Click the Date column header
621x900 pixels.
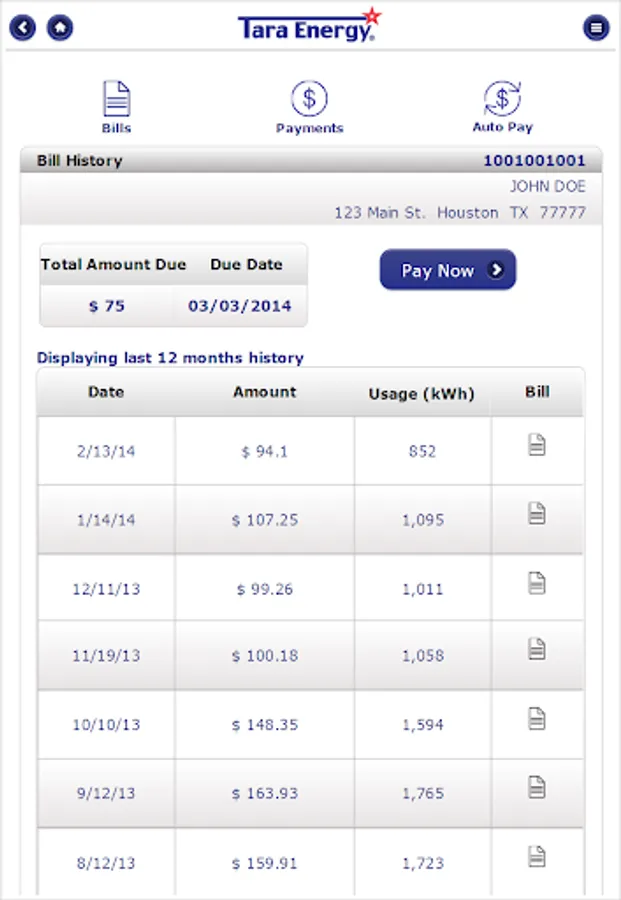(106, 392)
